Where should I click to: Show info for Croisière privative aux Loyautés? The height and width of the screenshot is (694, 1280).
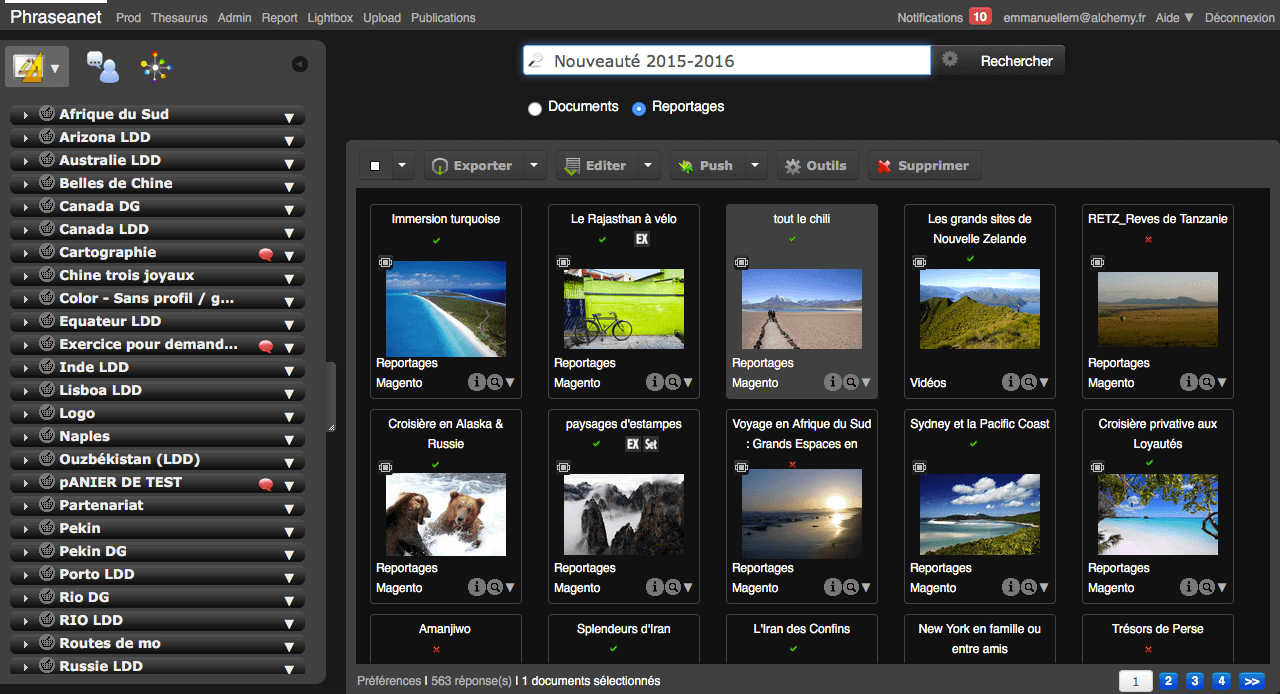[1188, 587]
